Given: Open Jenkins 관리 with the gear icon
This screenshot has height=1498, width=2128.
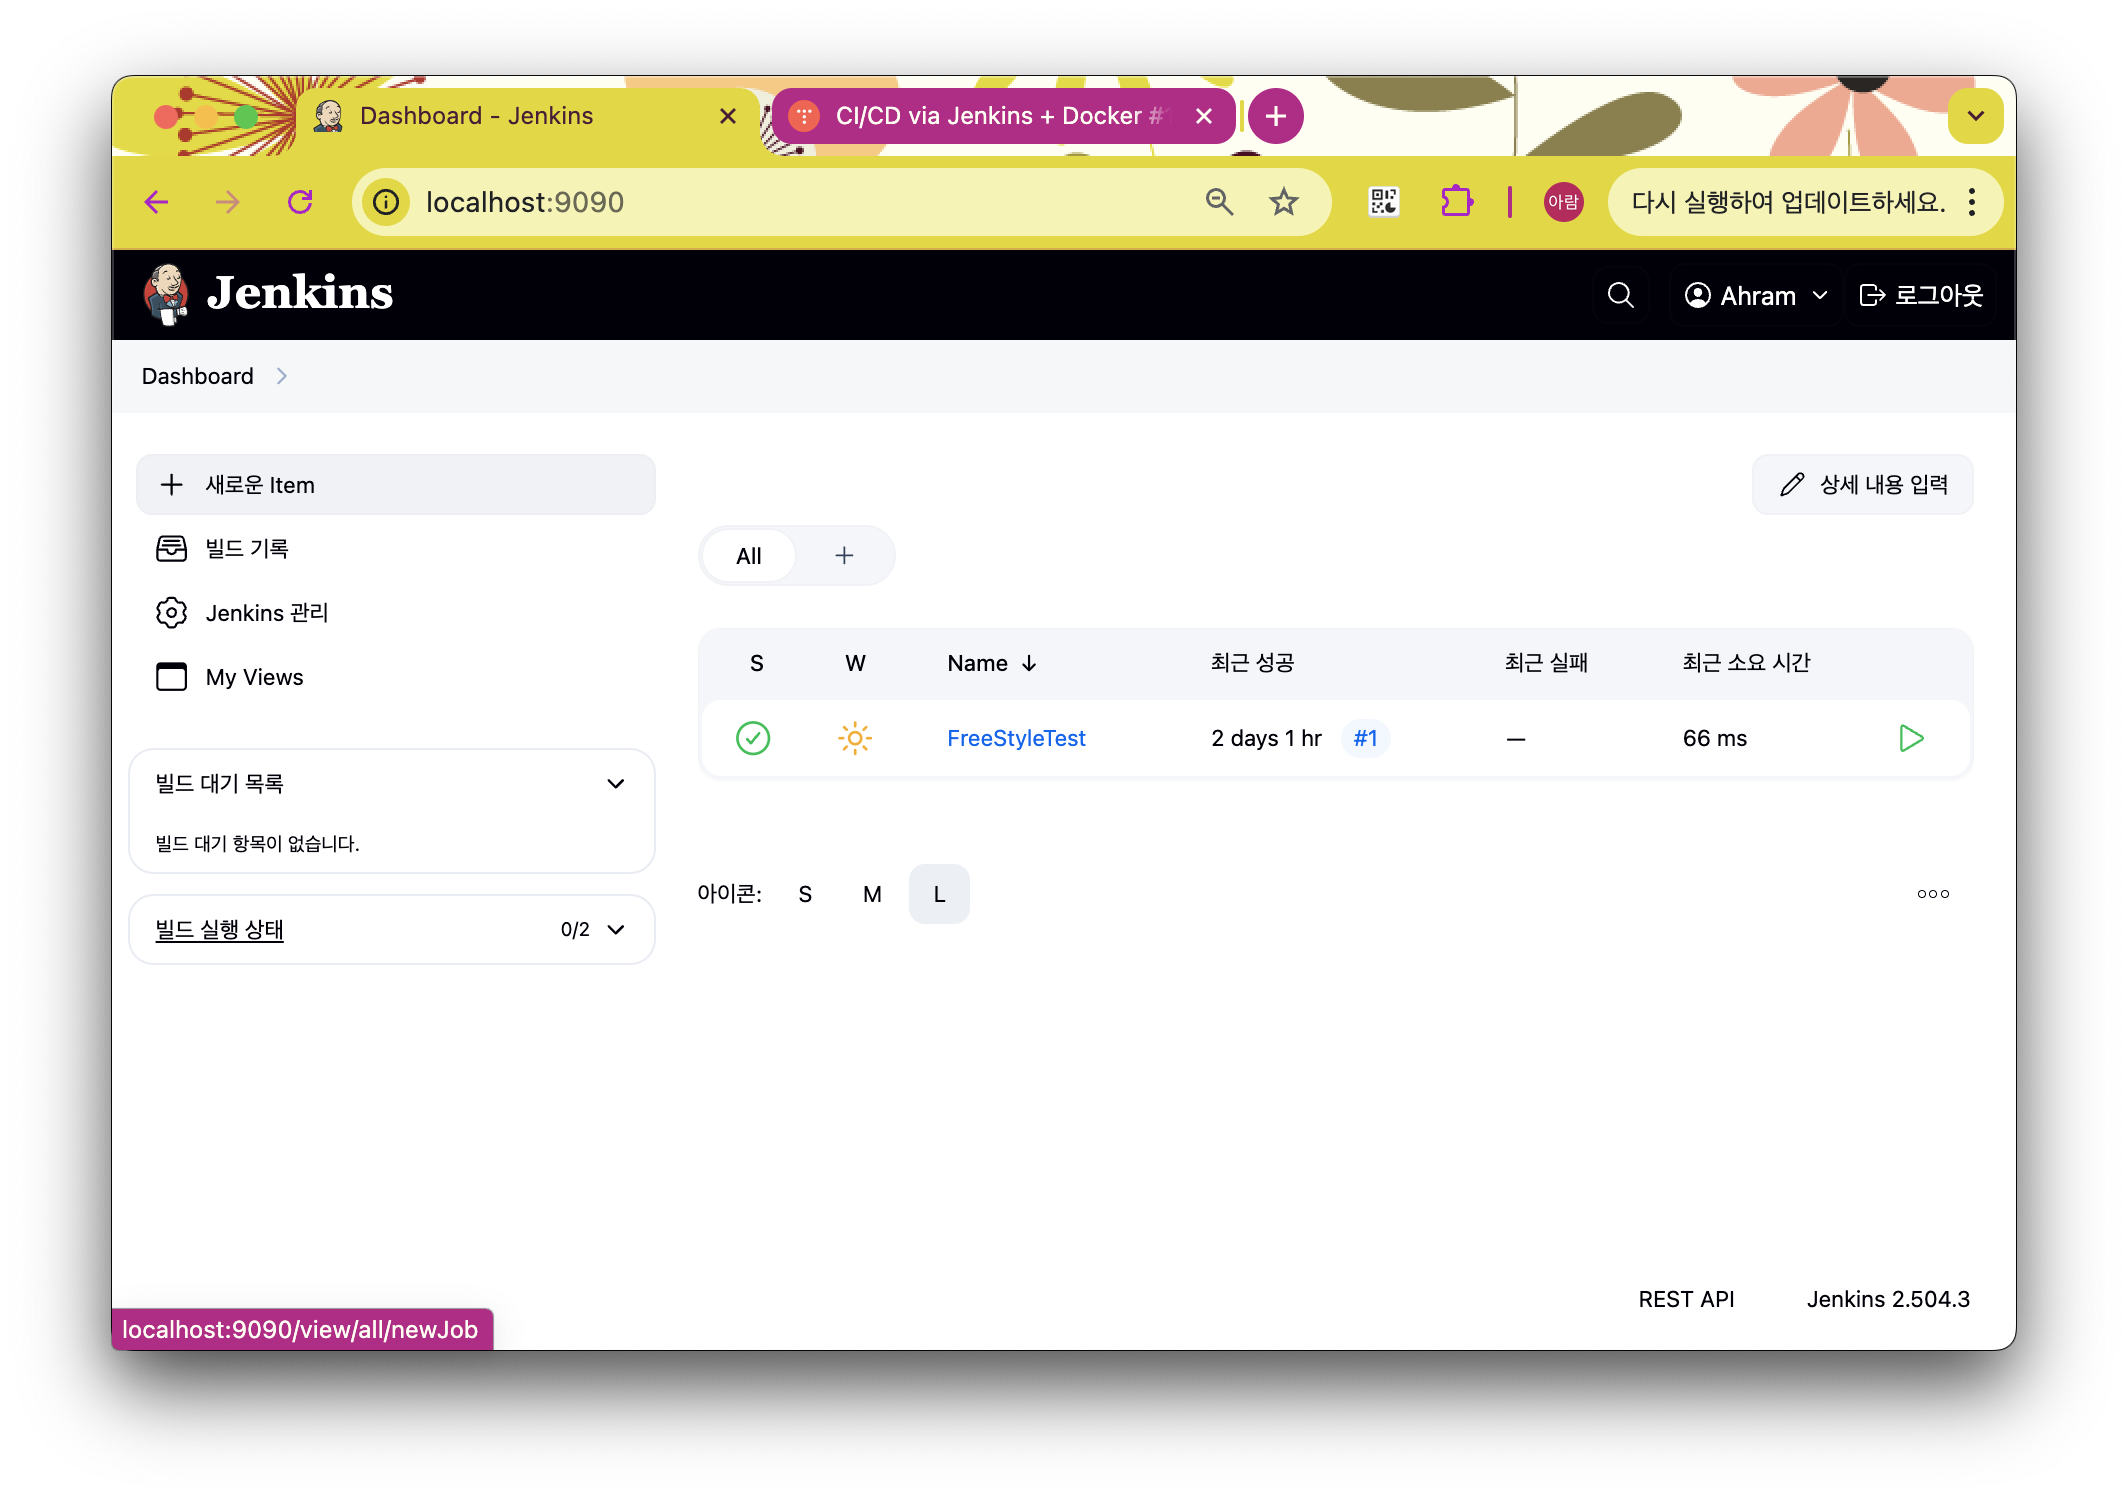Looking at the screenshot, I should pyautogui.click(x=266, y=613).
